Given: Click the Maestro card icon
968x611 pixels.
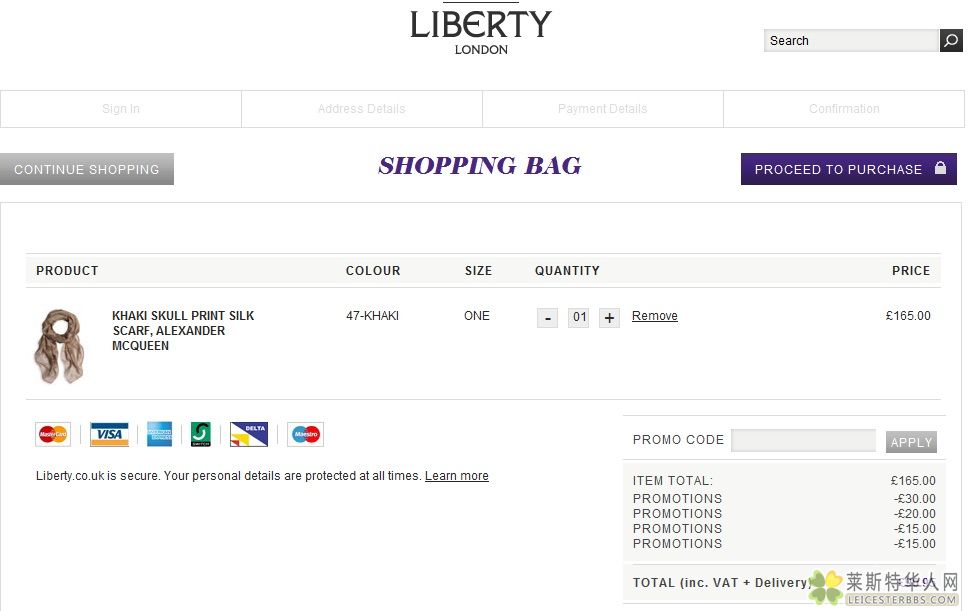Looking at the screenshot, I should point(306,434).
